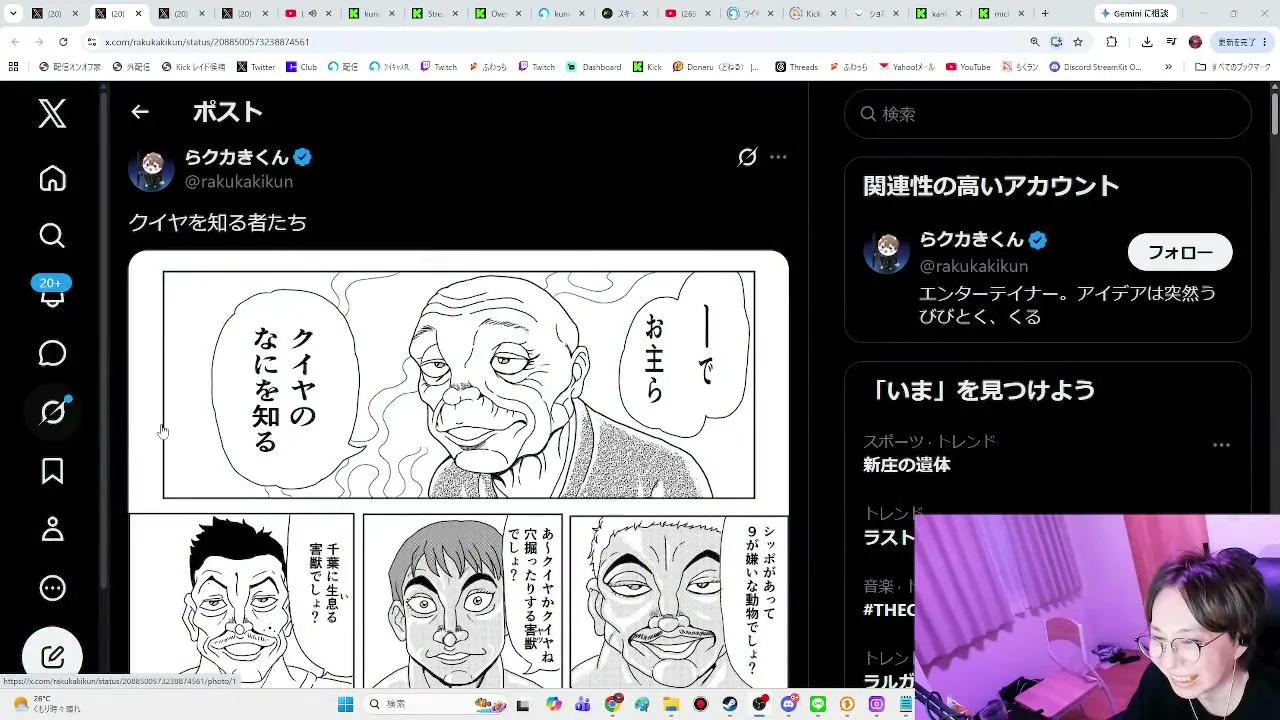Open related account avatar in sidebar
This screenshot has height=720, width=1280.
coord(886,252)
